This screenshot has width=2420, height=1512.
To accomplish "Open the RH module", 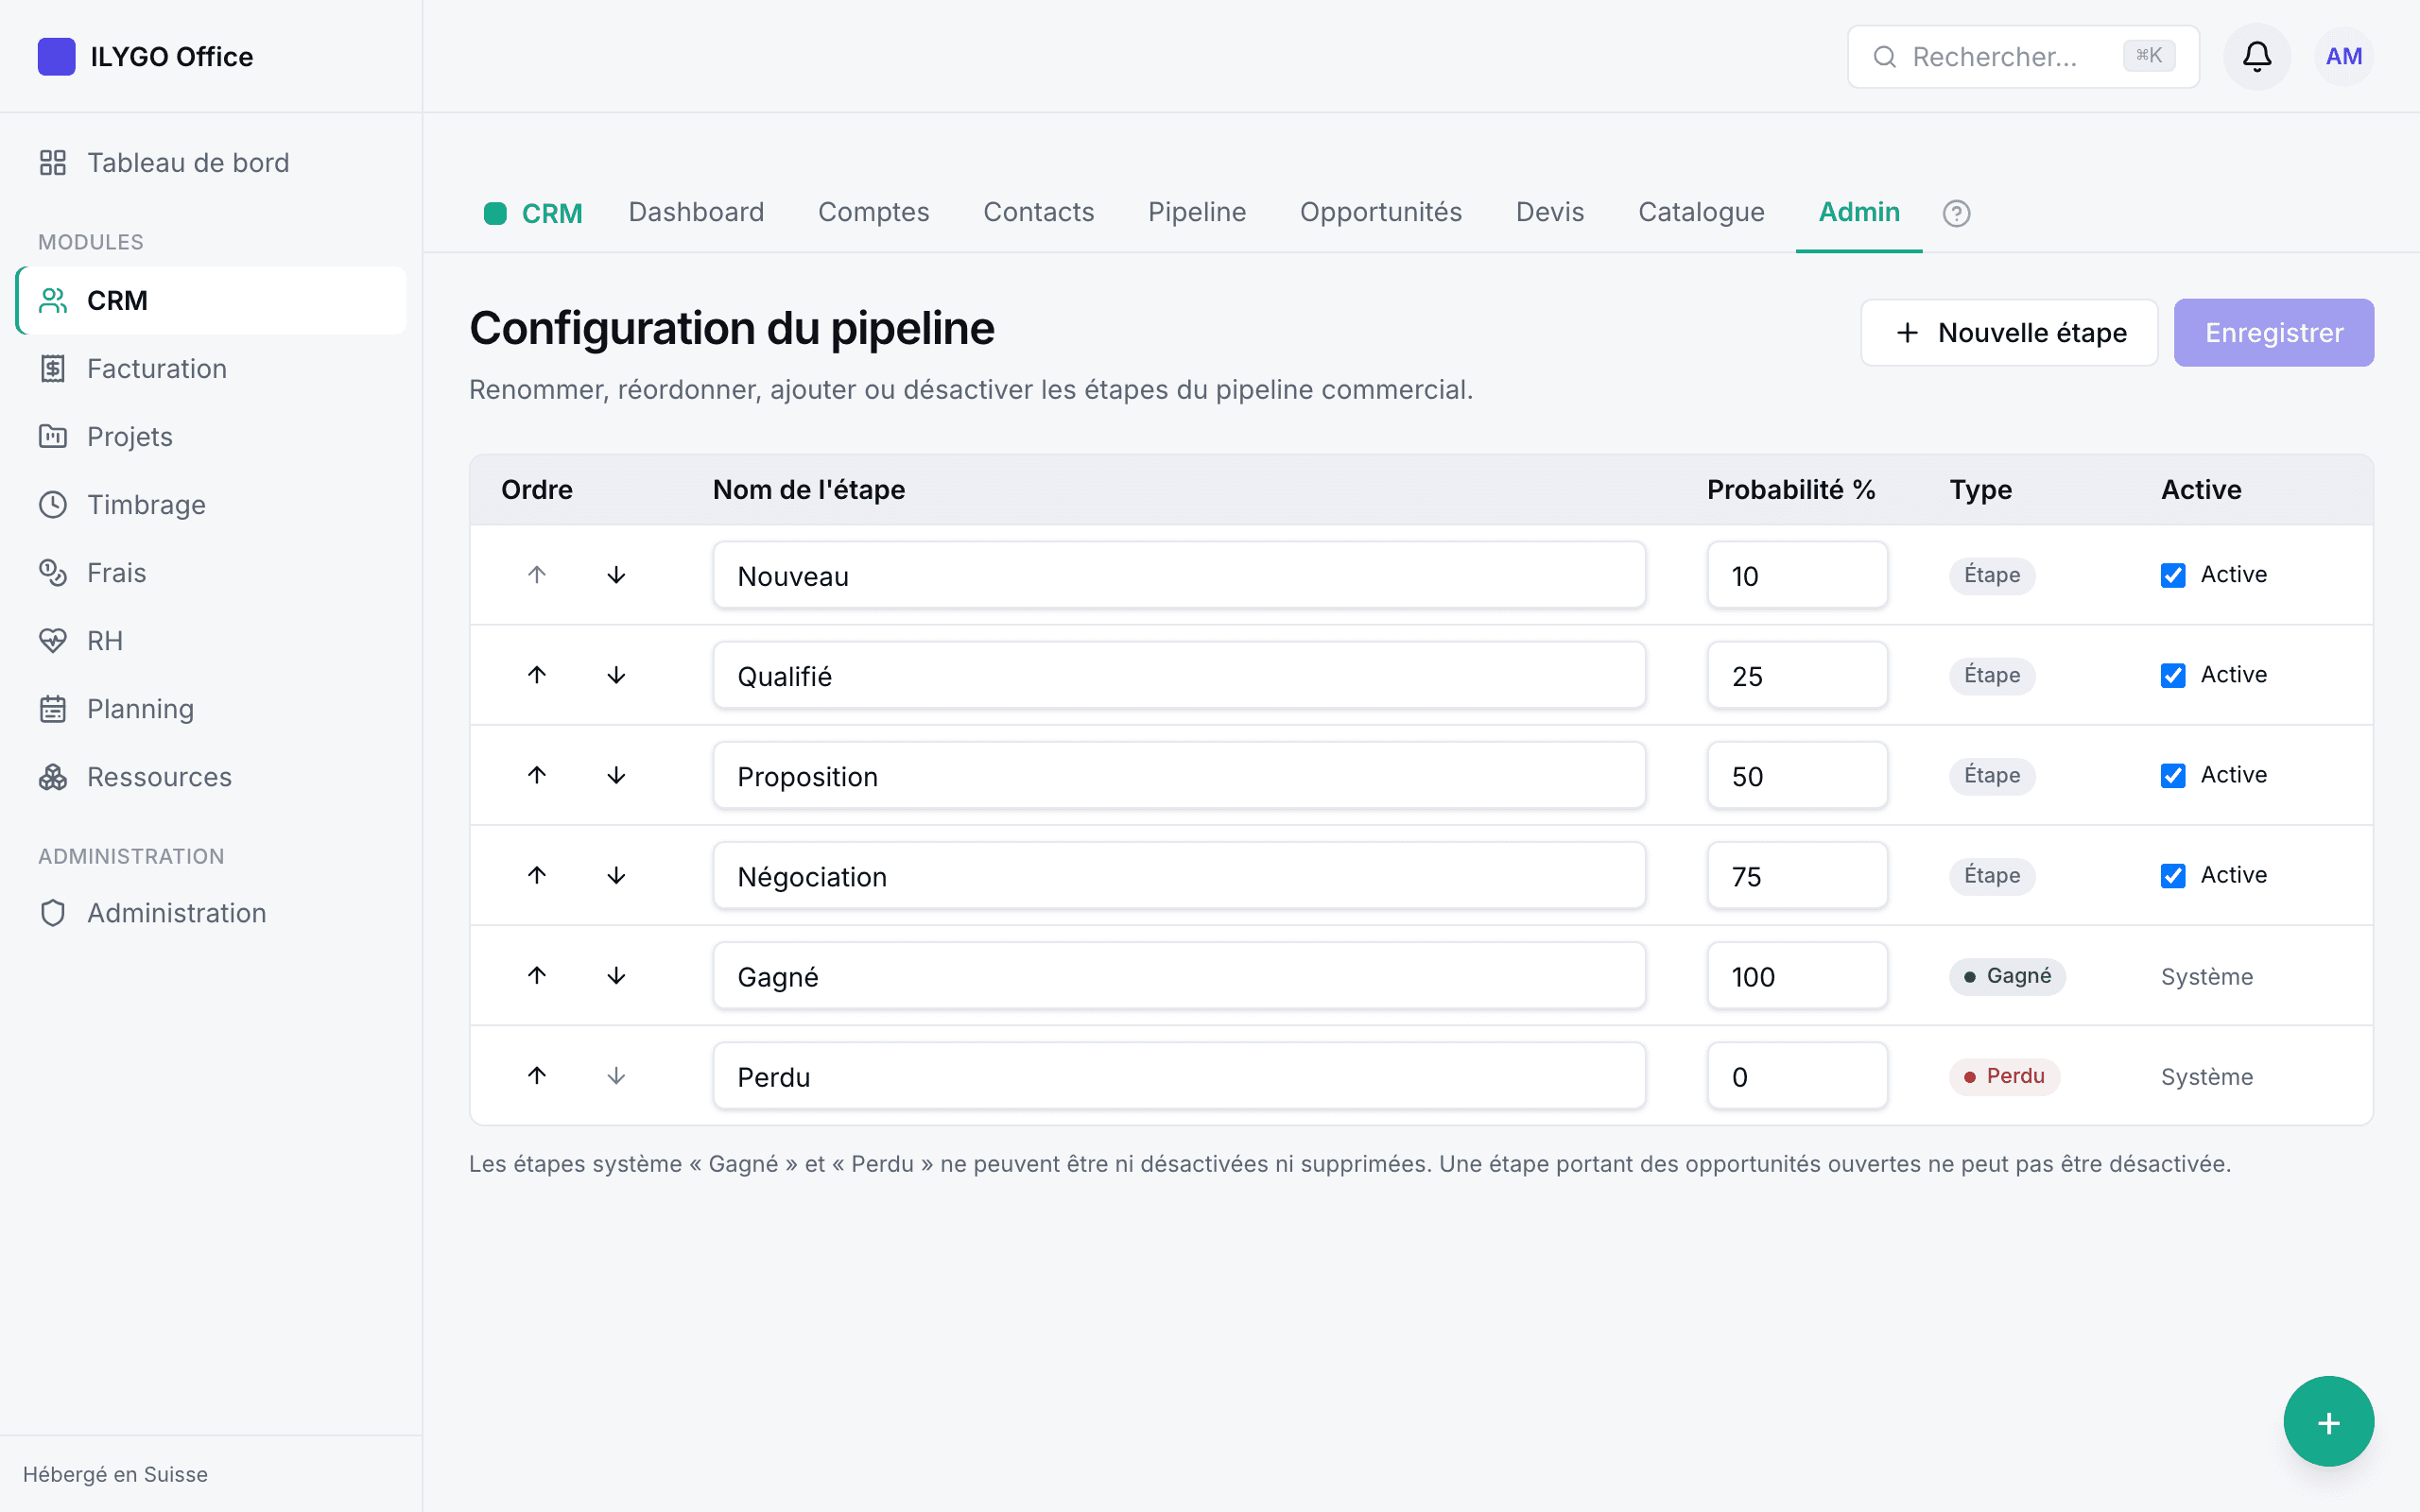I will (x=211, y=641).
